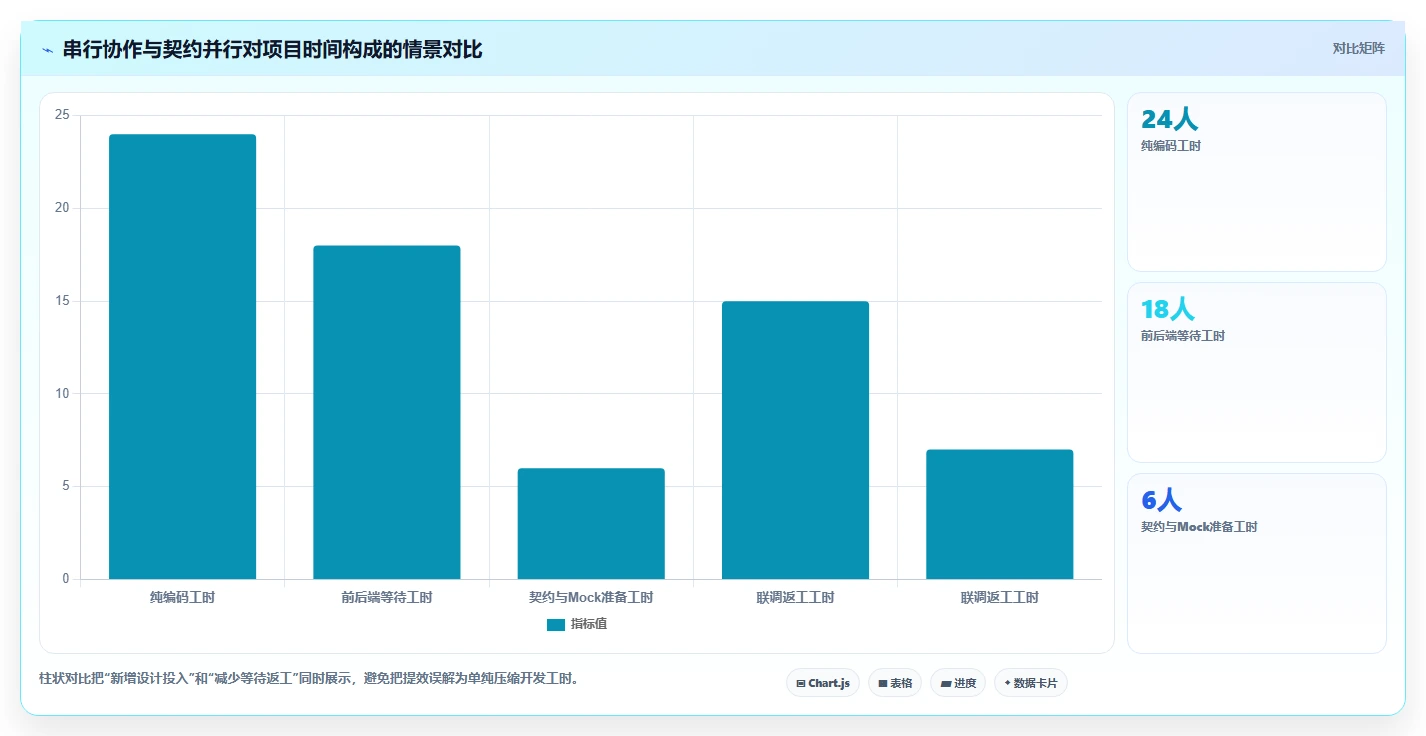Click the 前后端等待工时 bar in chart
This screenshot has width=1426, height=736.
click(387, 412)
